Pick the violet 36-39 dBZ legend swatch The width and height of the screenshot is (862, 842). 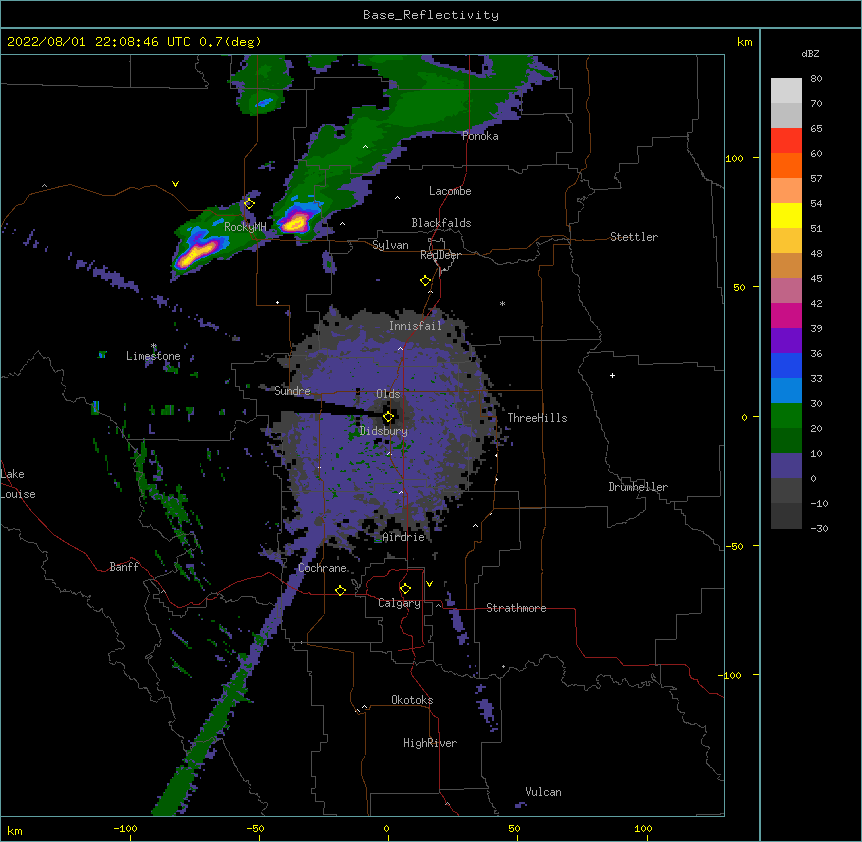786,341
